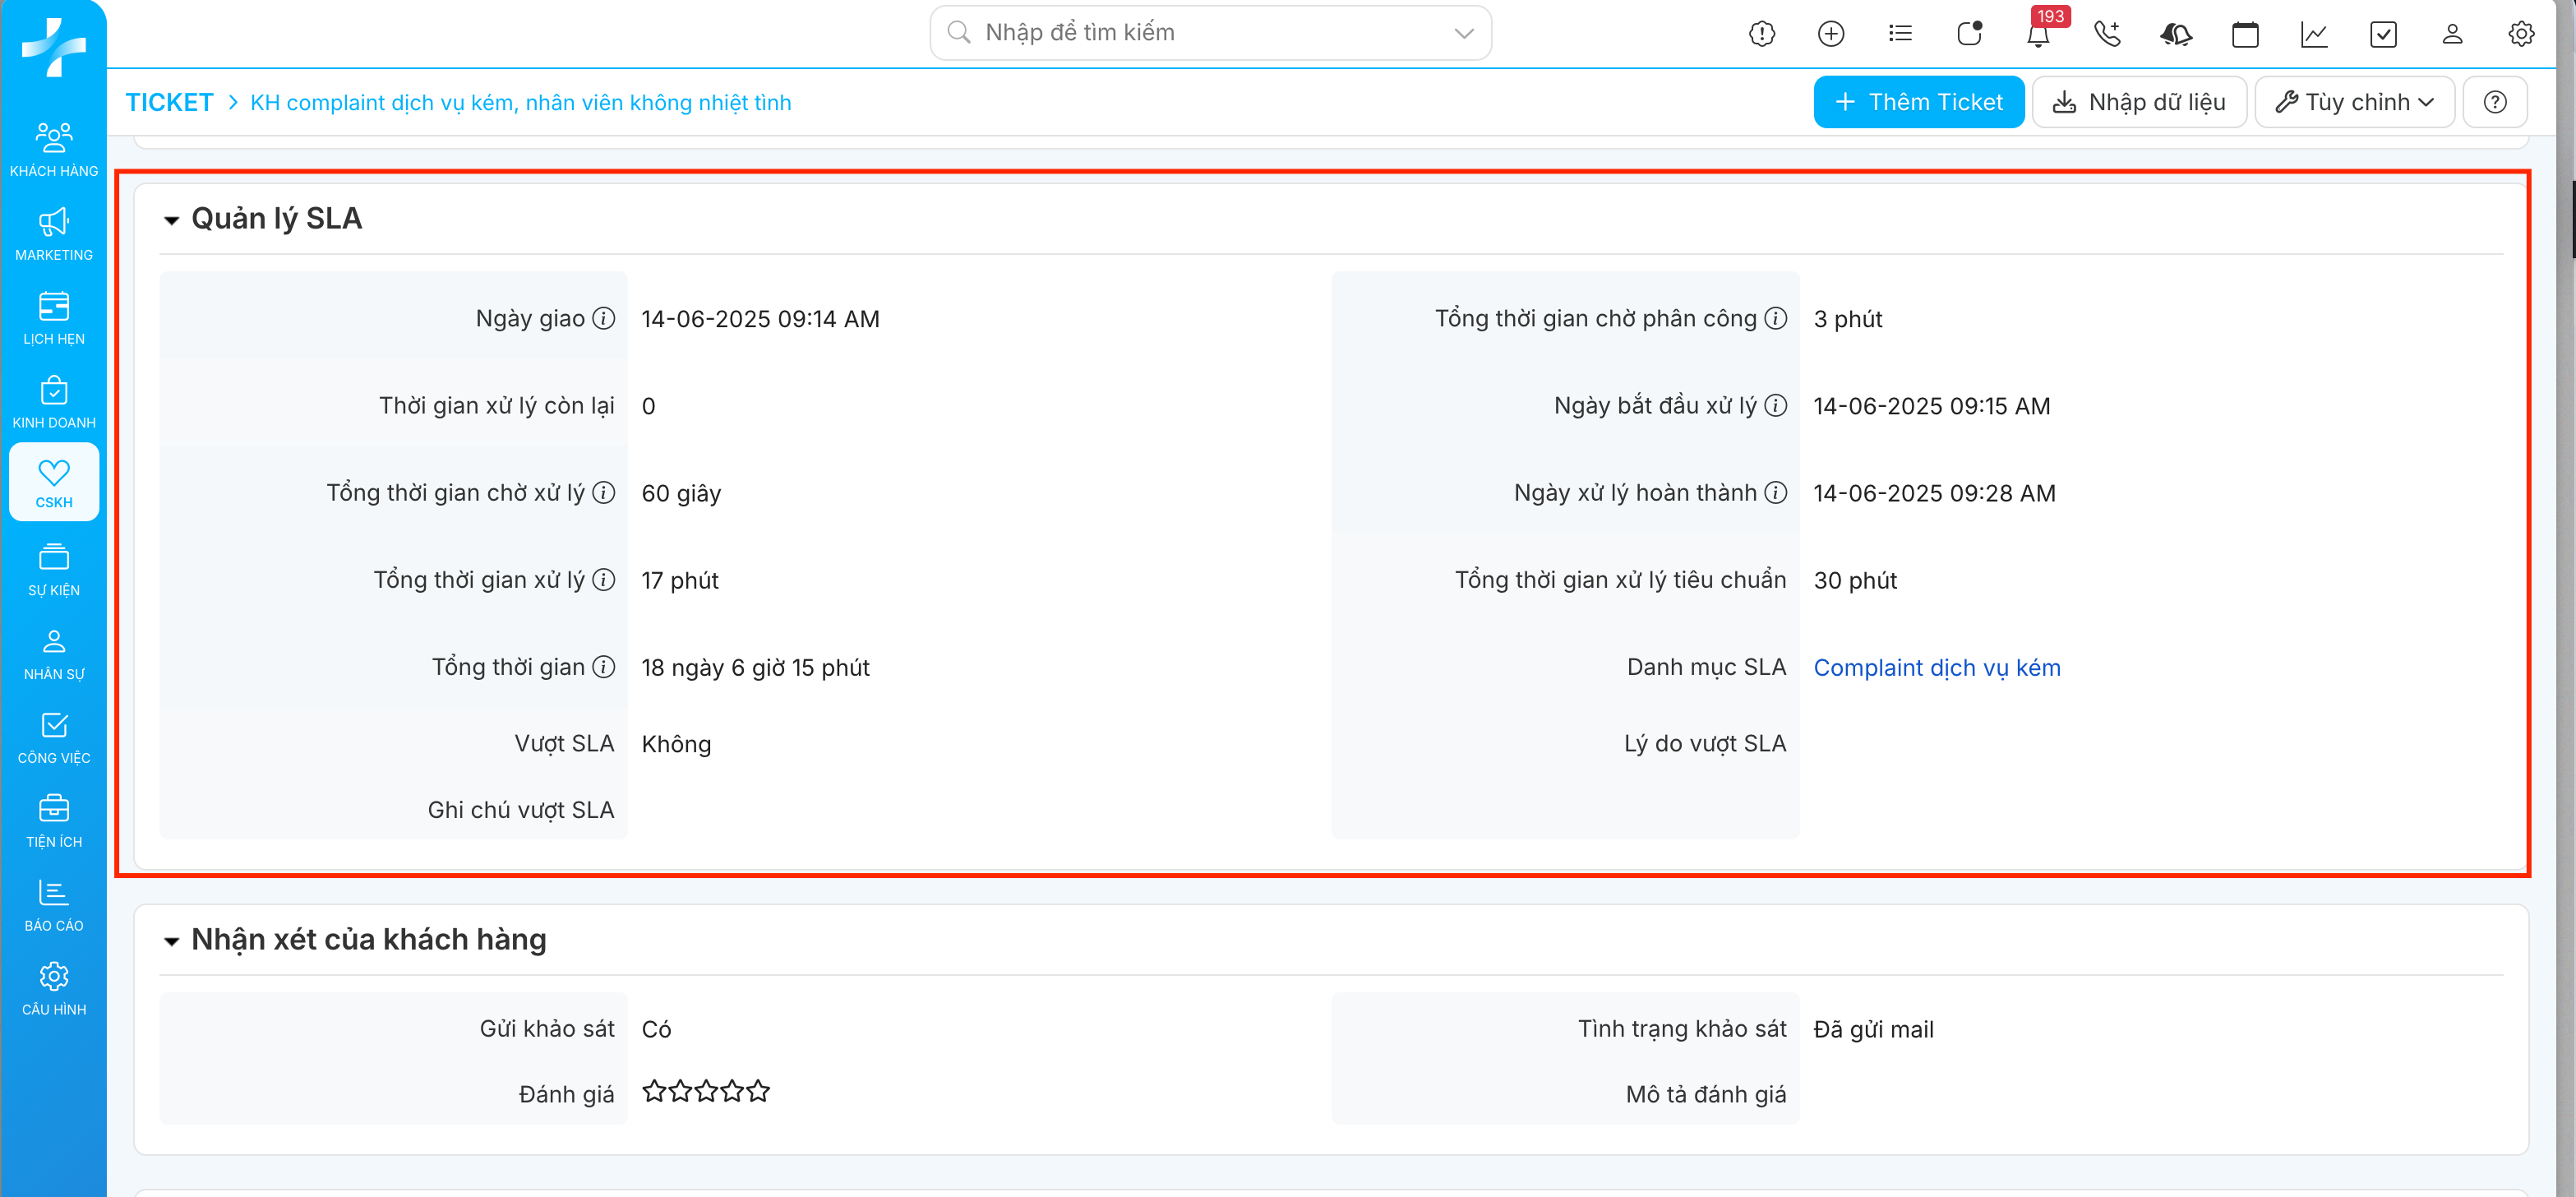Collapse Nhận xét của khách hàng section
2576x1197 pixels.
coord(172,941)
